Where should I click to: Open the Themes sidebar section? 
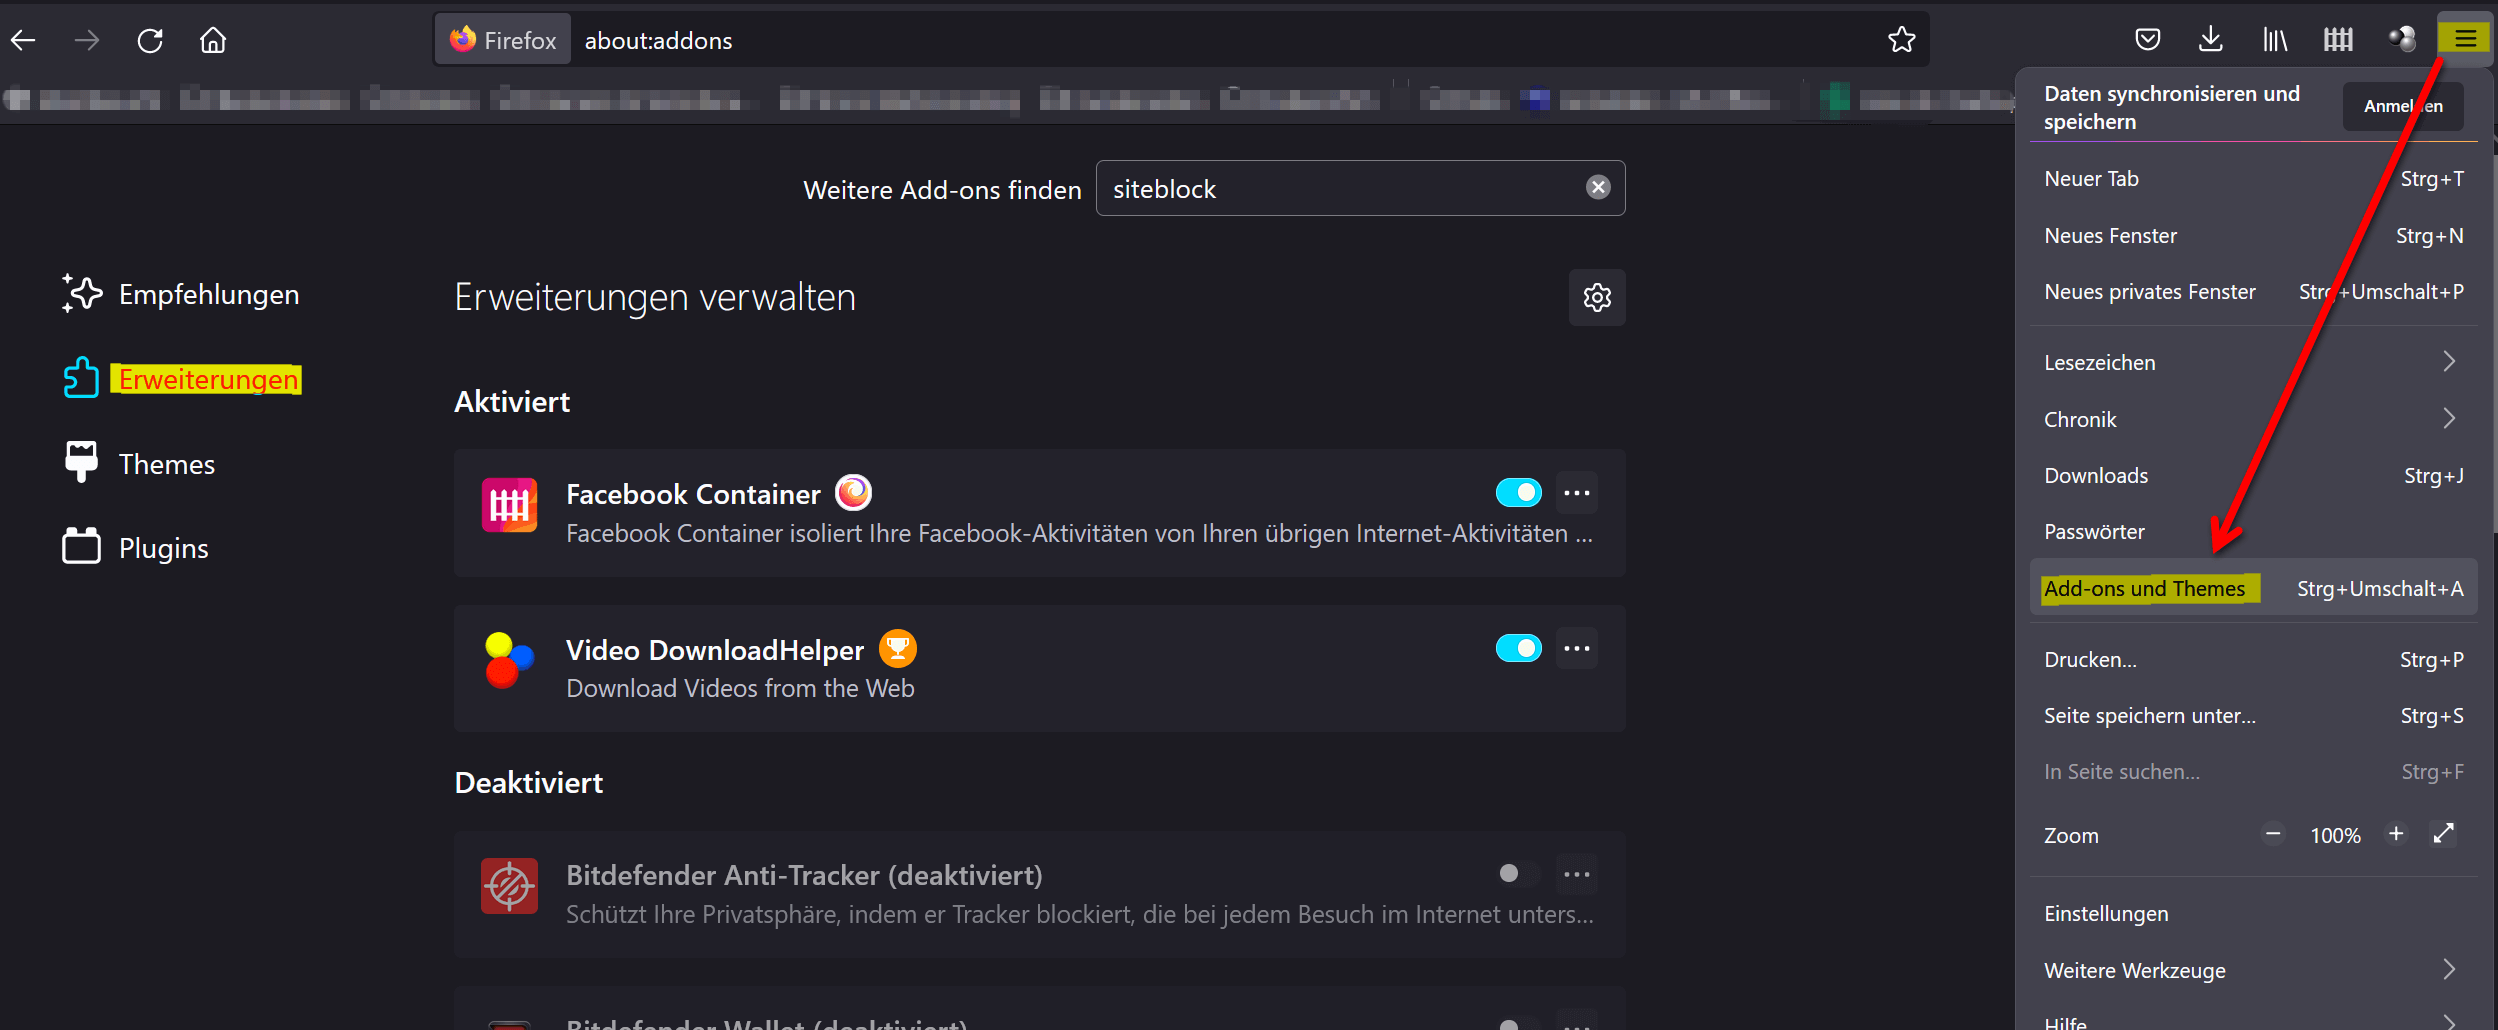(139, 464)
